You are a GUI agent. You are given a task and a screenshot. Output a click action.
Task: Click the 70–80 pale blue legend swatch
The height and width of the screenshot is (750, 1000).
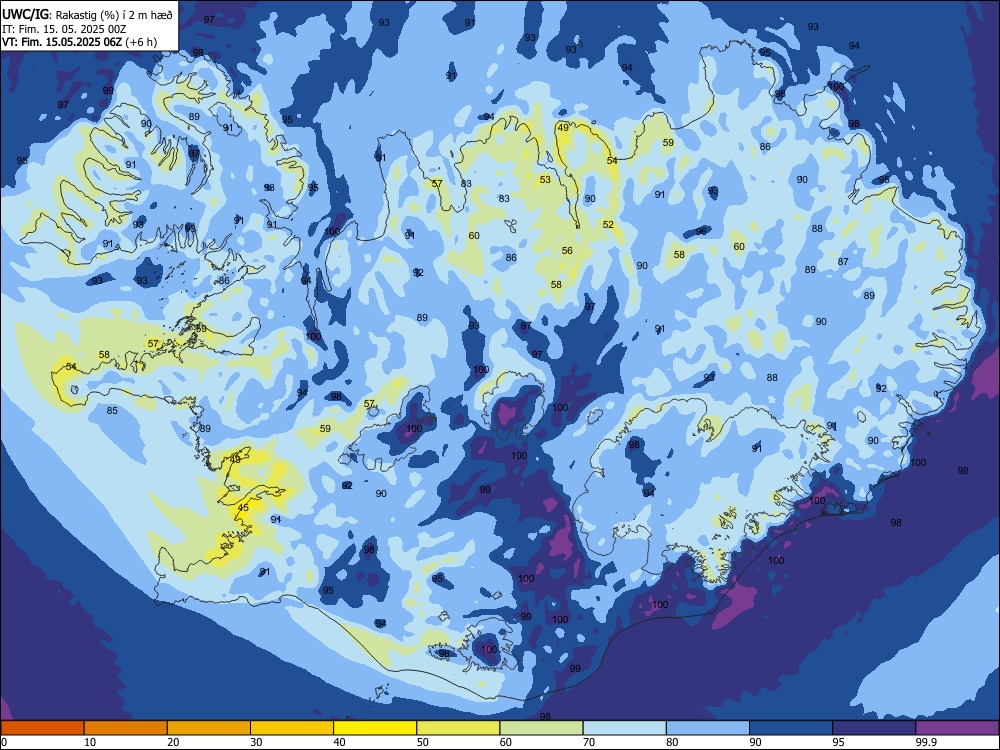pyautogui.click(x=624, y=728)
